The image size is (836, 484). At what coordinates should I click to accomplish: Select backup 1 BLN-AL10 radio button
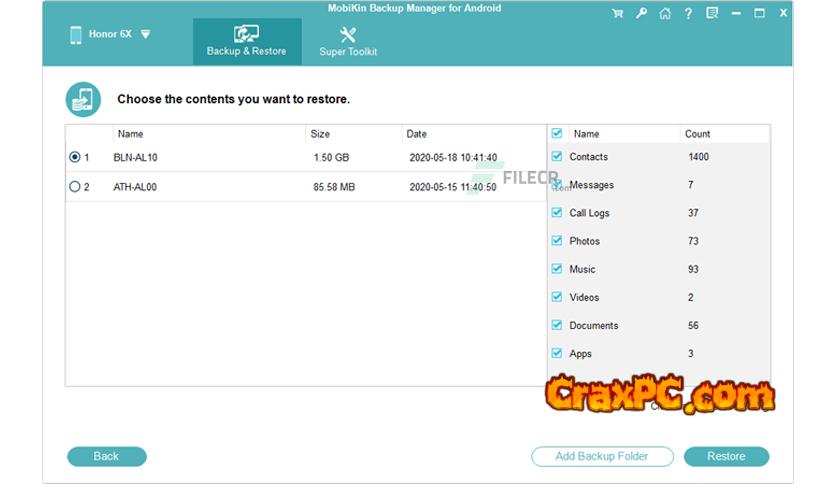pyautogui.click(x=75, y=157)
